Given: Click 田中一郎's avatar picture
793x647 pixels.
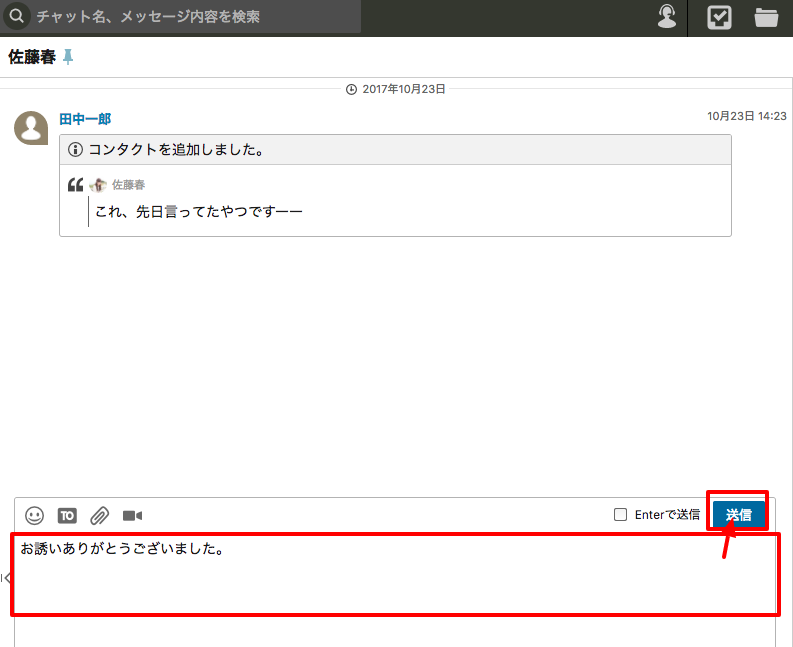Looking at the screenshot, I should [x=31, y=128].
